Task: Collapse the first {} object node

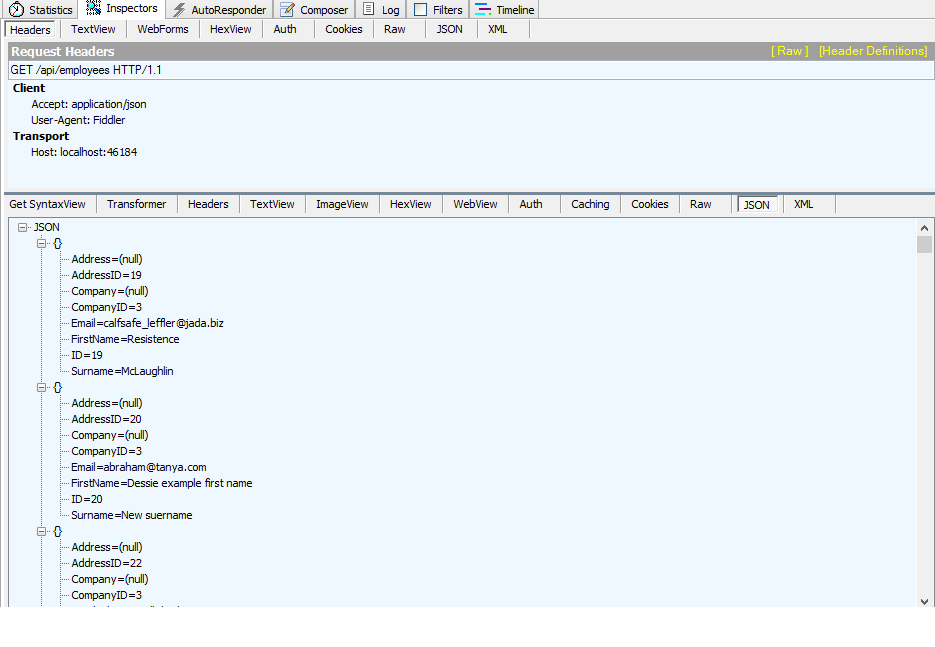Action: [42, 244]
